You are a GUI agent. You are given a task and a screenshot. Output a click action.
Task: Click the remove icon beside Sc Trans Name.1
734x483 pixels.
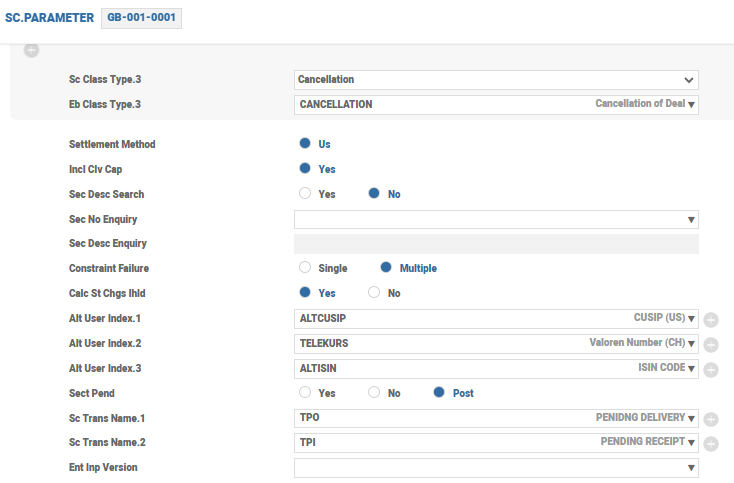coord(711,420)
